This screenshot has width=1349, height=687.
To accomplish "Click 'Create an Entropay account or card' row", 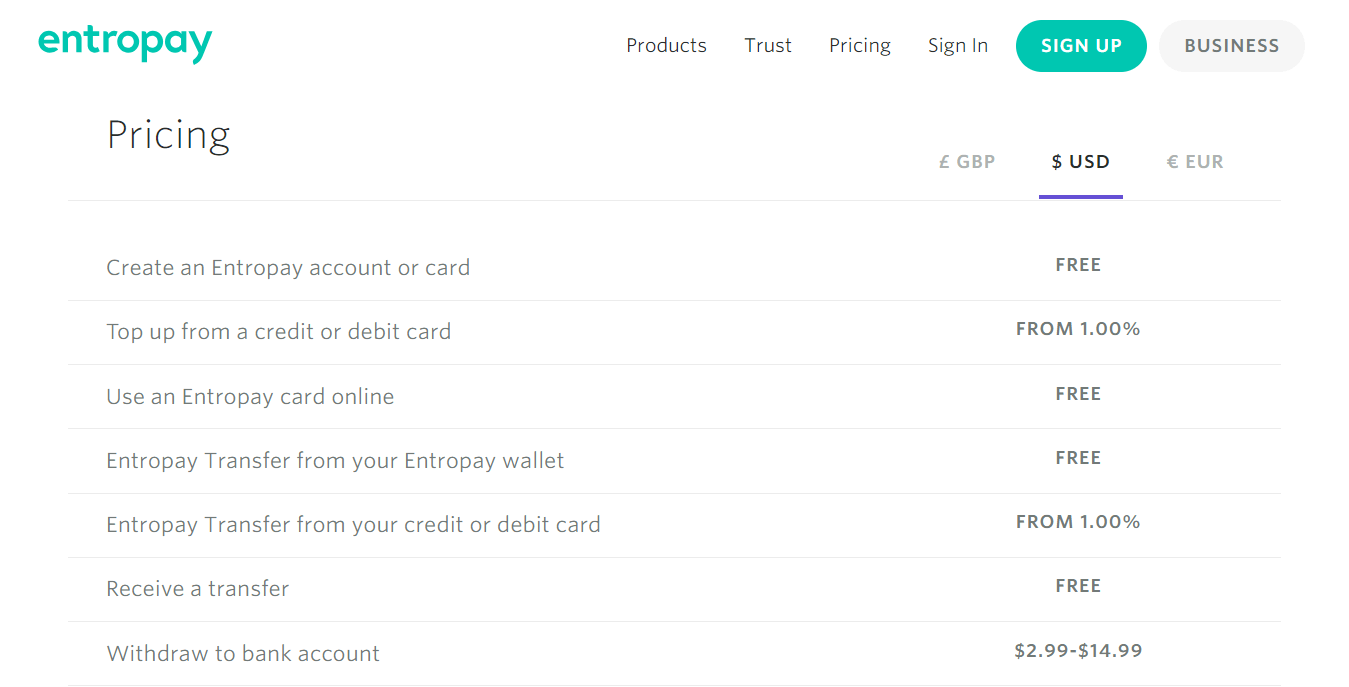I will tap(674, 268).
